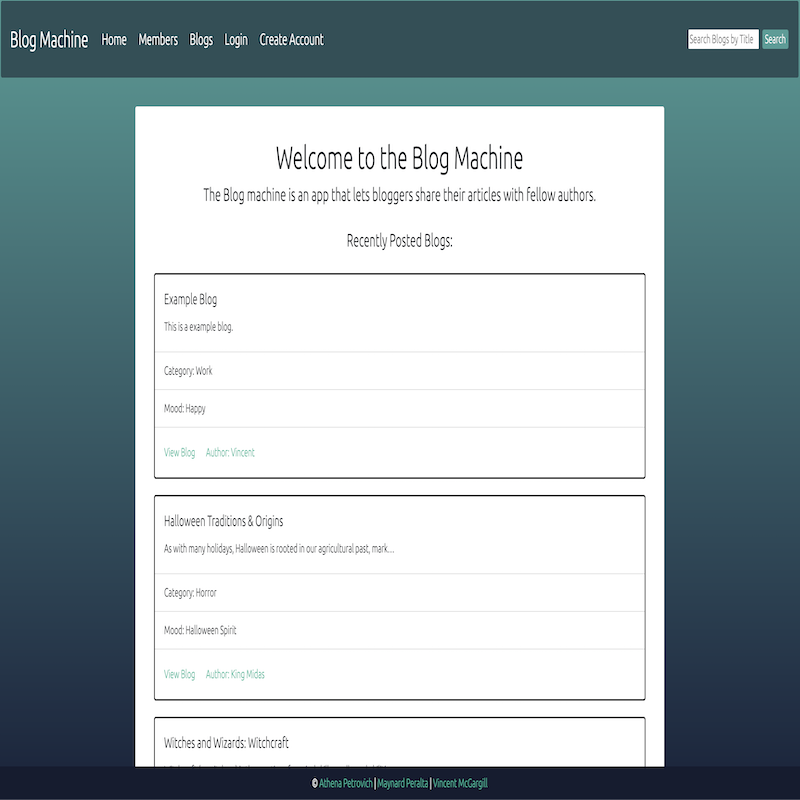Focus the Search Blogs by Title field
800x800 pixels.
723,39
